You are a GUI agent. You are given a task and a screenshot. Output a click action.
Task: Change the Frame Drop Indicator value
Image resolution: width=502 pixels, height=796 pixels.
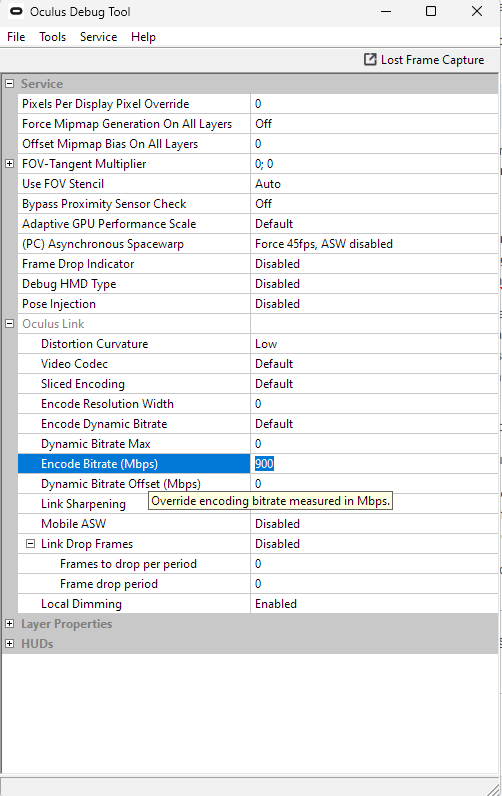(x=374, y=264)
